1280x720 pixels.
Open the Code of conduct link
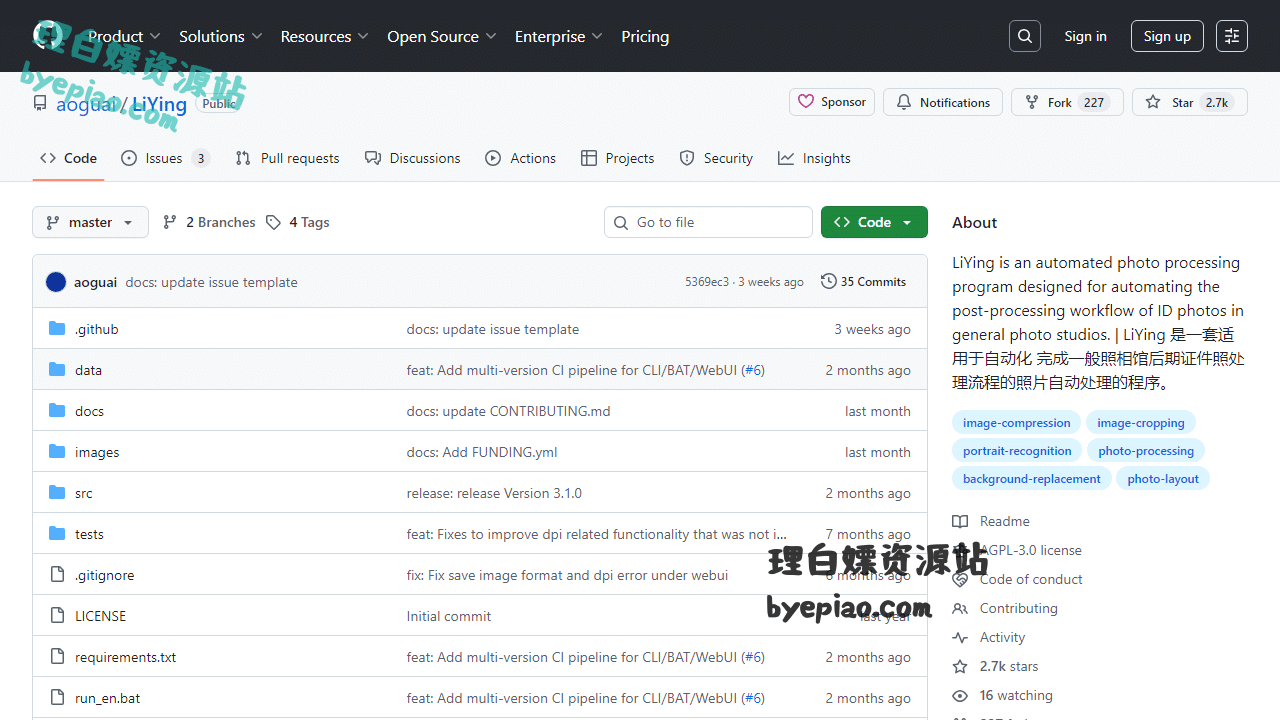pos(1018,579)
